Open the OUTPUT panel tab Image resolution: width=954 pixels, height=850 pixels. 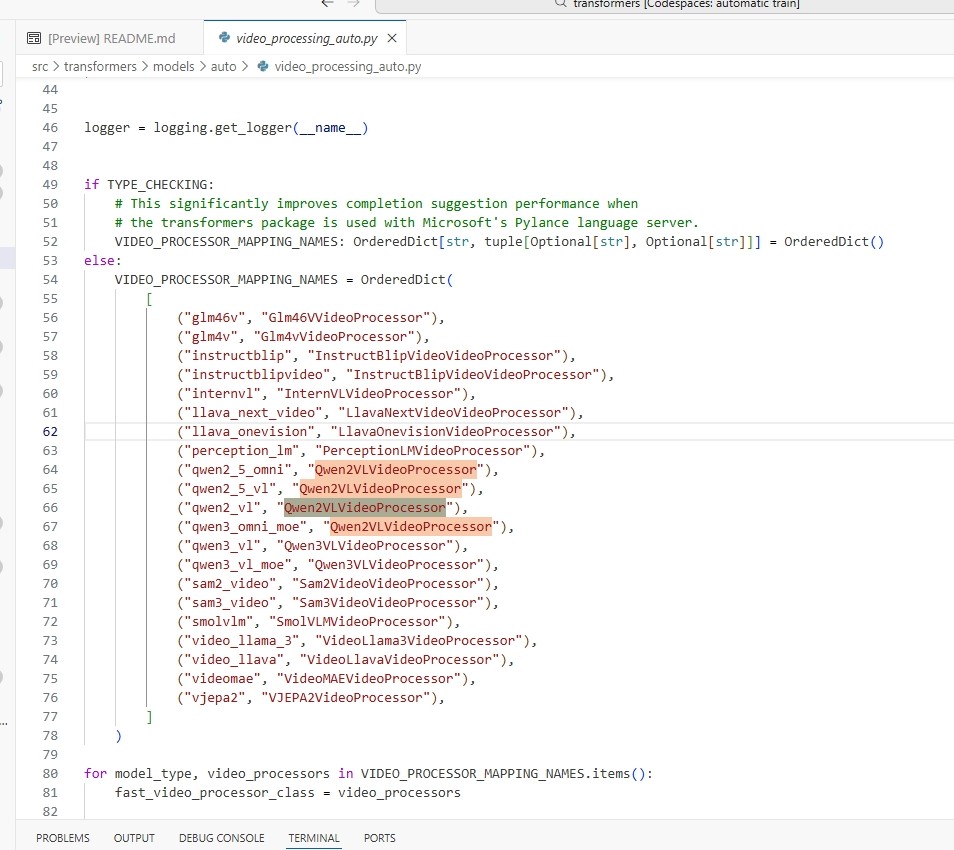click(134, 838)
